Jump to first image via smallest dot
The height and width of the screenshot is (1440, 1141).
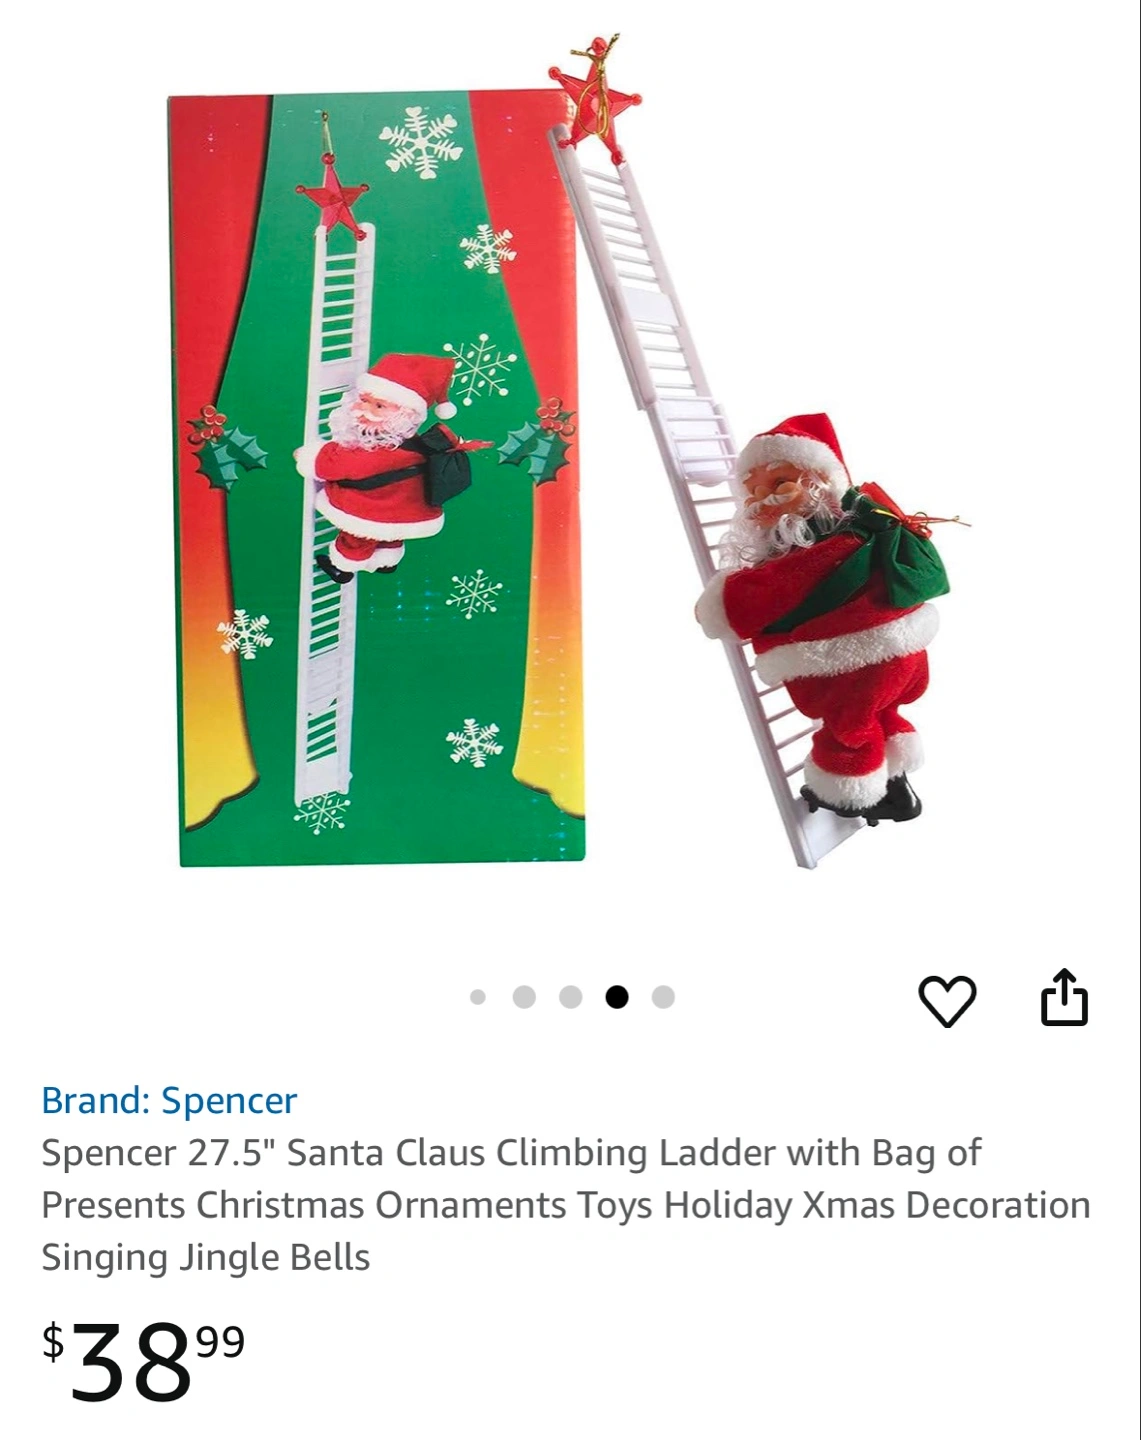coord(477,997)
